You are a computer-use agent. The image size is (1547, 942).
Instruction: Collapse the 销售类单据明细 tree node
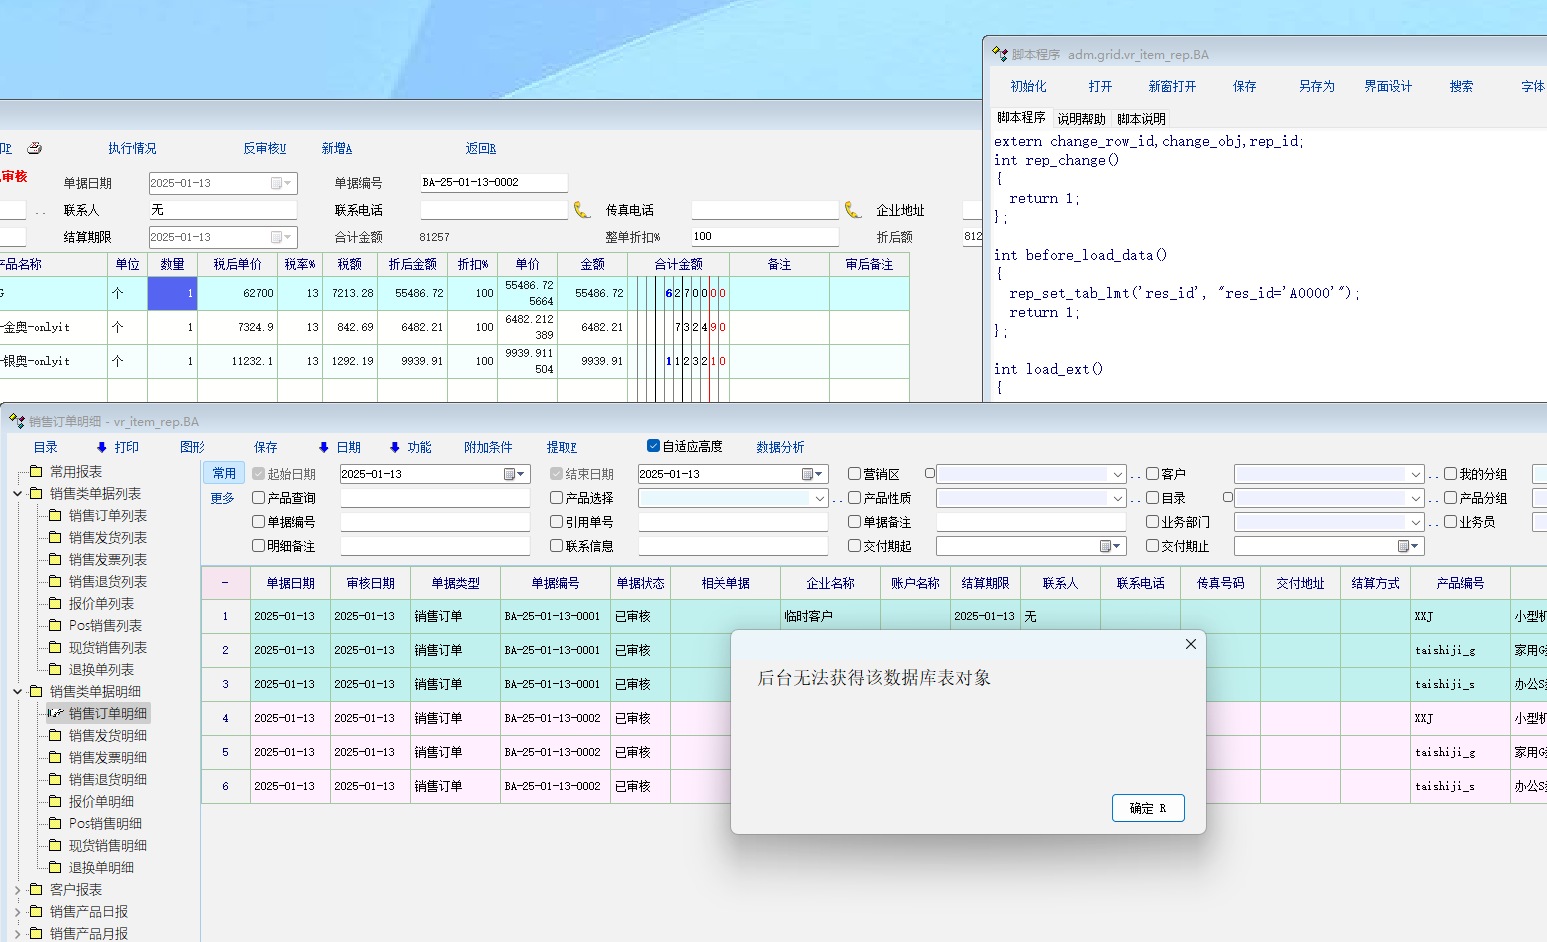point(18,692)
